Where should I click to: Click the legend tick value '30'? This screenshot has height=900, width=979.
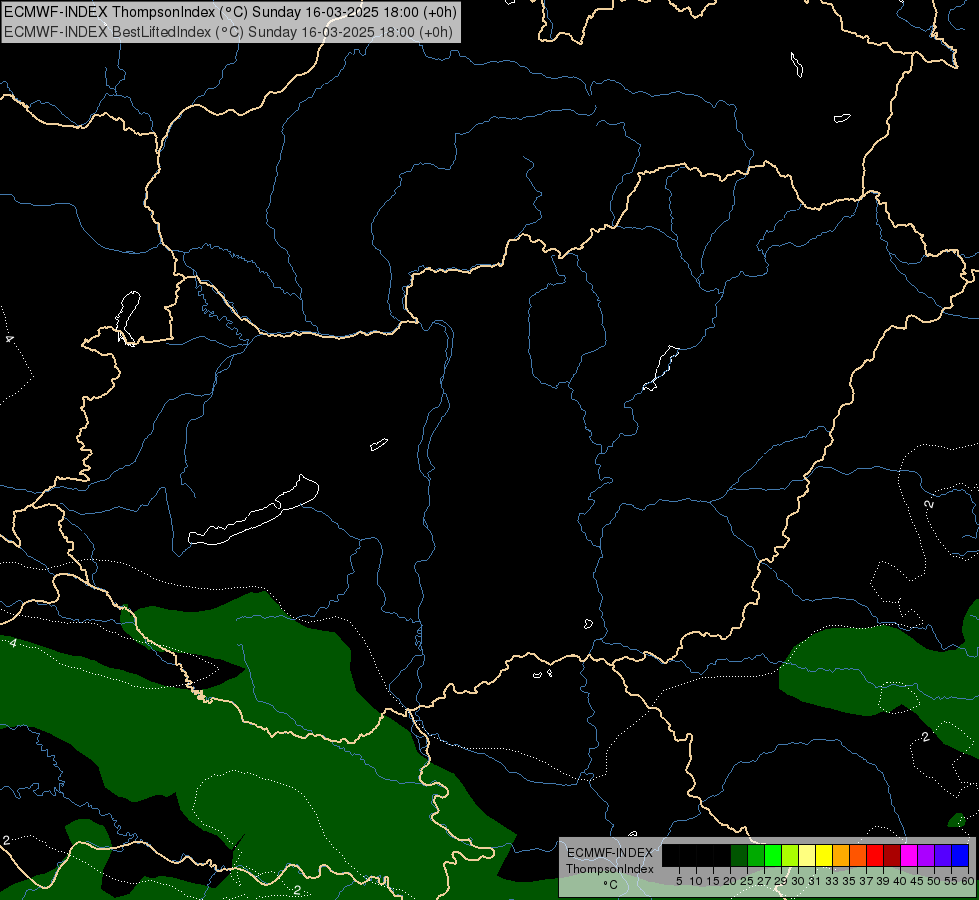799,881
